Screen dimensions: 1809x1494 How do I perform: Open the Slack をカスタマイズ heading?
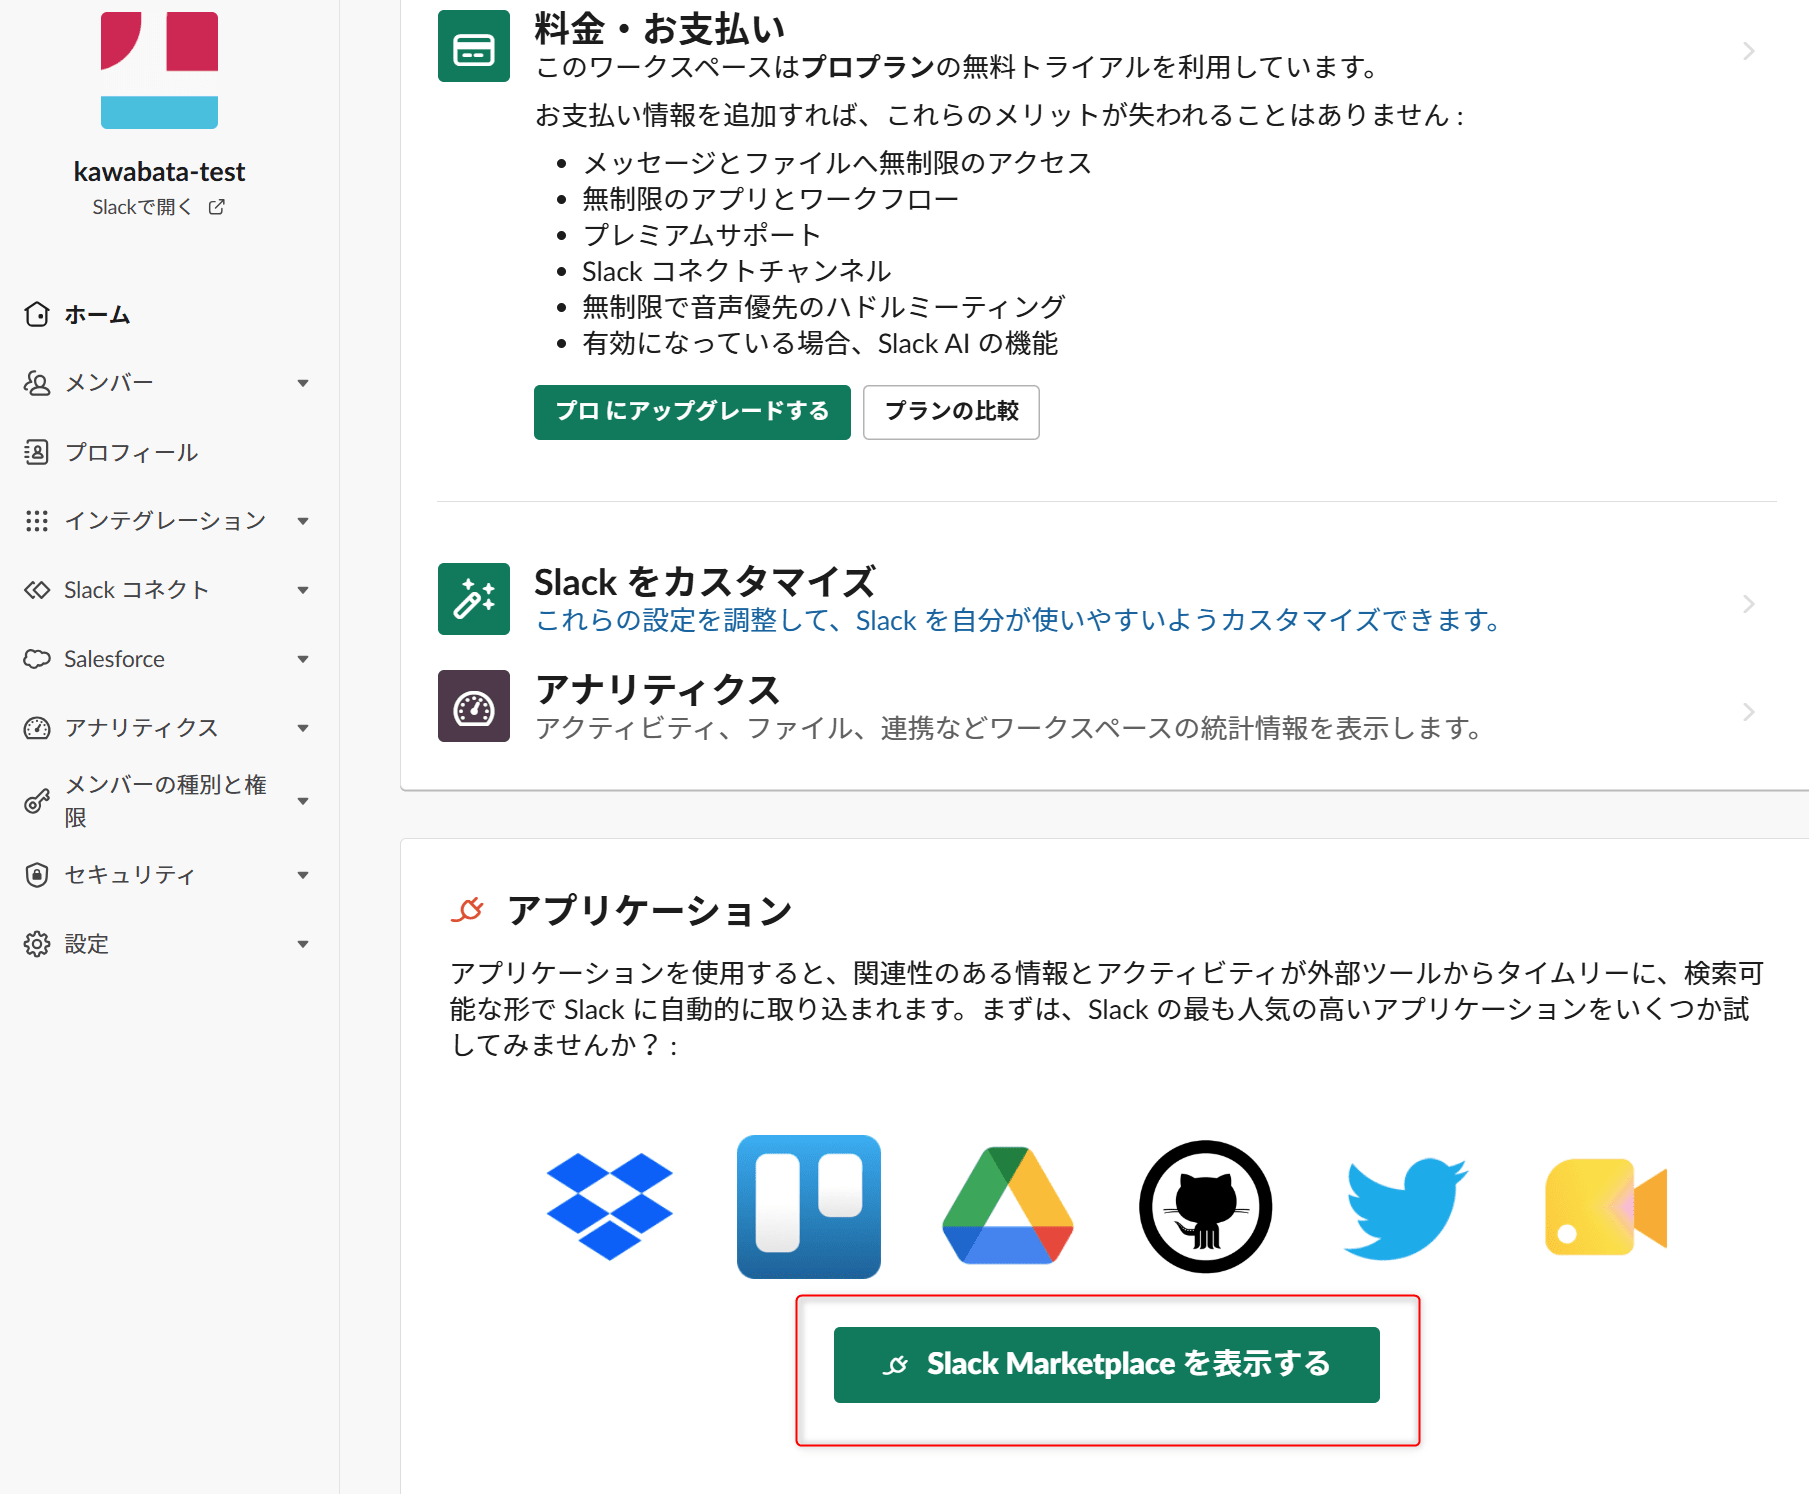pyautogui.click(x=705, y=581)
